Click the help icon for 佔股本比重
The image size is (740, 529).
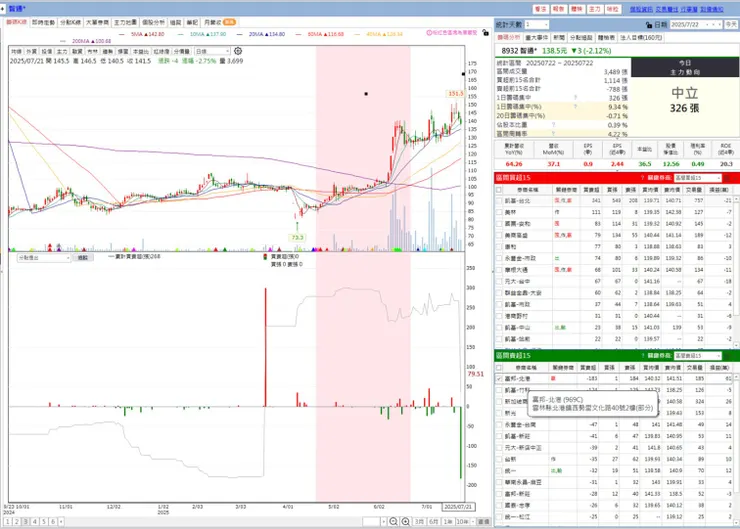[553, 125]
